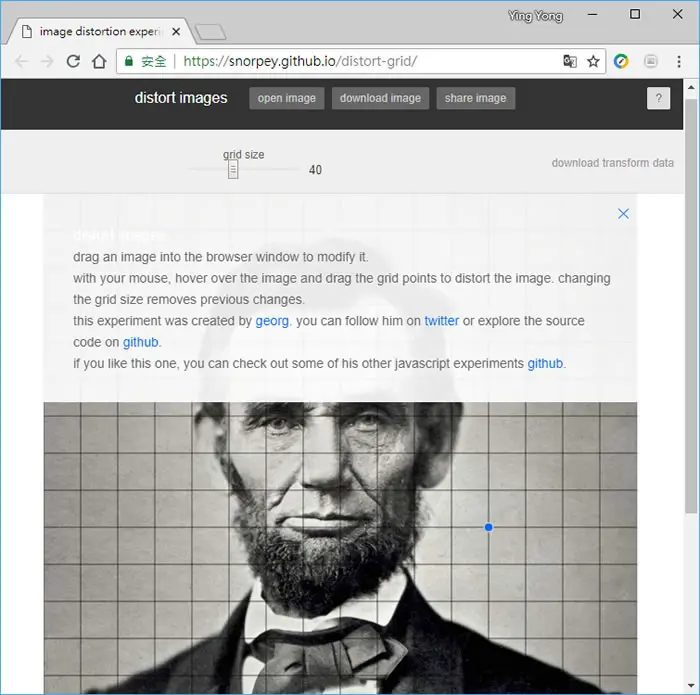Select the image distortion experiment tab
The width and height of the screenshot is (700, 695).
click(99, 32)
